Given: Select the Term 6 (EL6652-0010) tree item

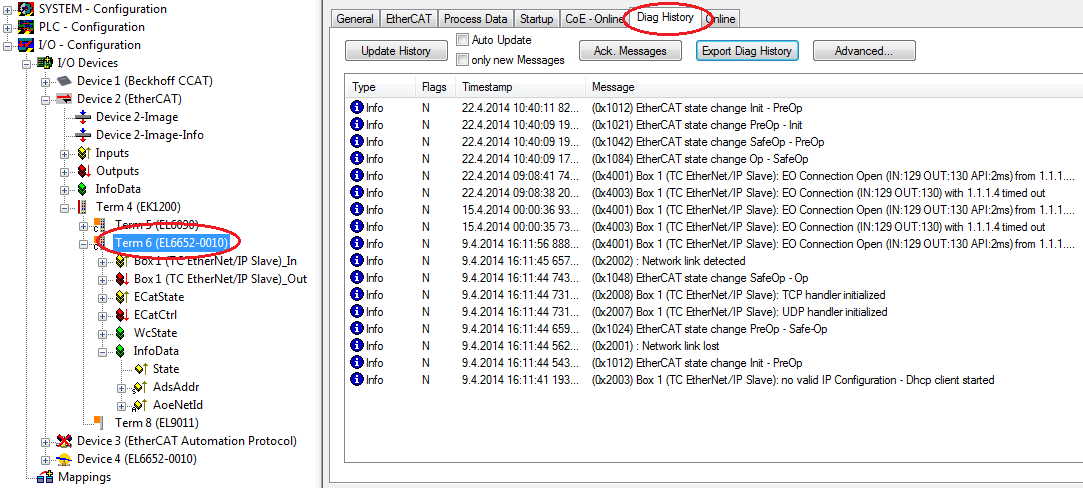Looking at the screenshot, I should [x=171, y=243].
